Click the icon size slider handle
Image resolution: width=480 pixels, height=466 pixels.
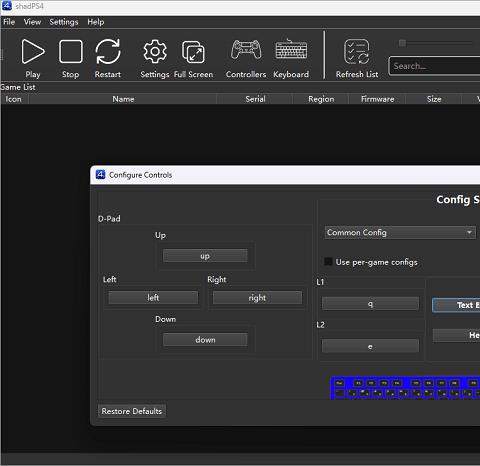[402, 43]
